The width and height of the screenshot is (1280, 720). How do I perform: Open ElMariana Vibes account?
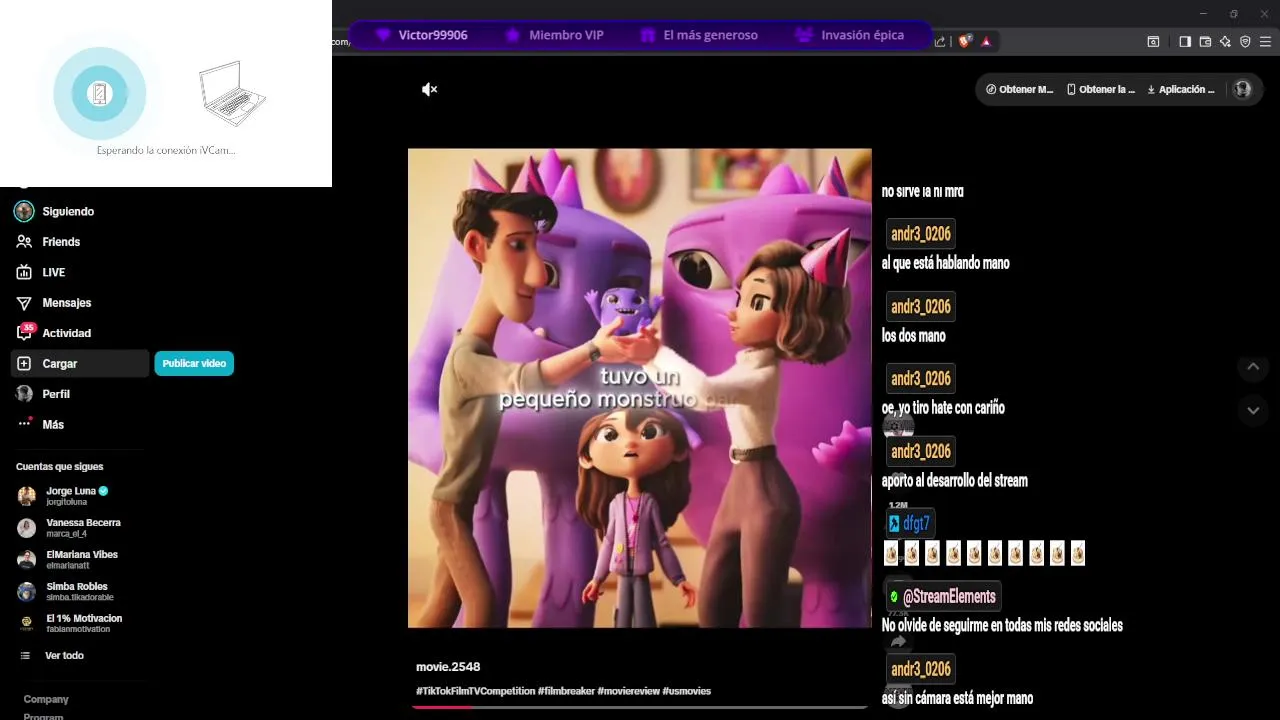click(x=68, y=559)
